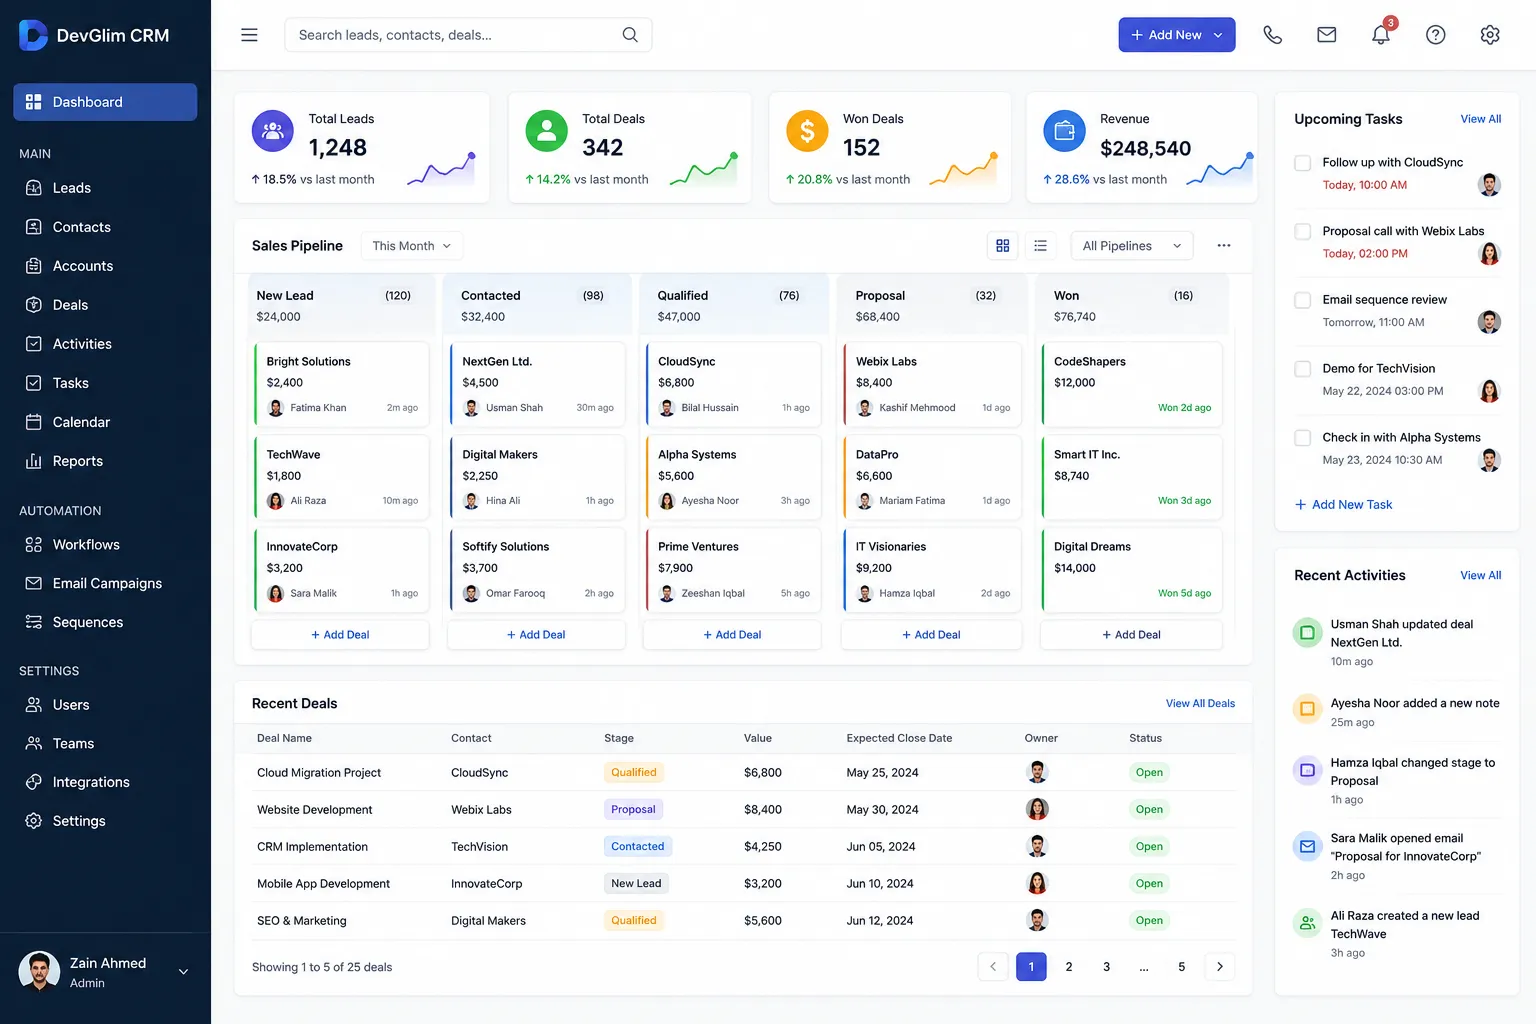Click View All in Recent Activities
This screenshot has width=1536, height=1024.
[1480, 576]
